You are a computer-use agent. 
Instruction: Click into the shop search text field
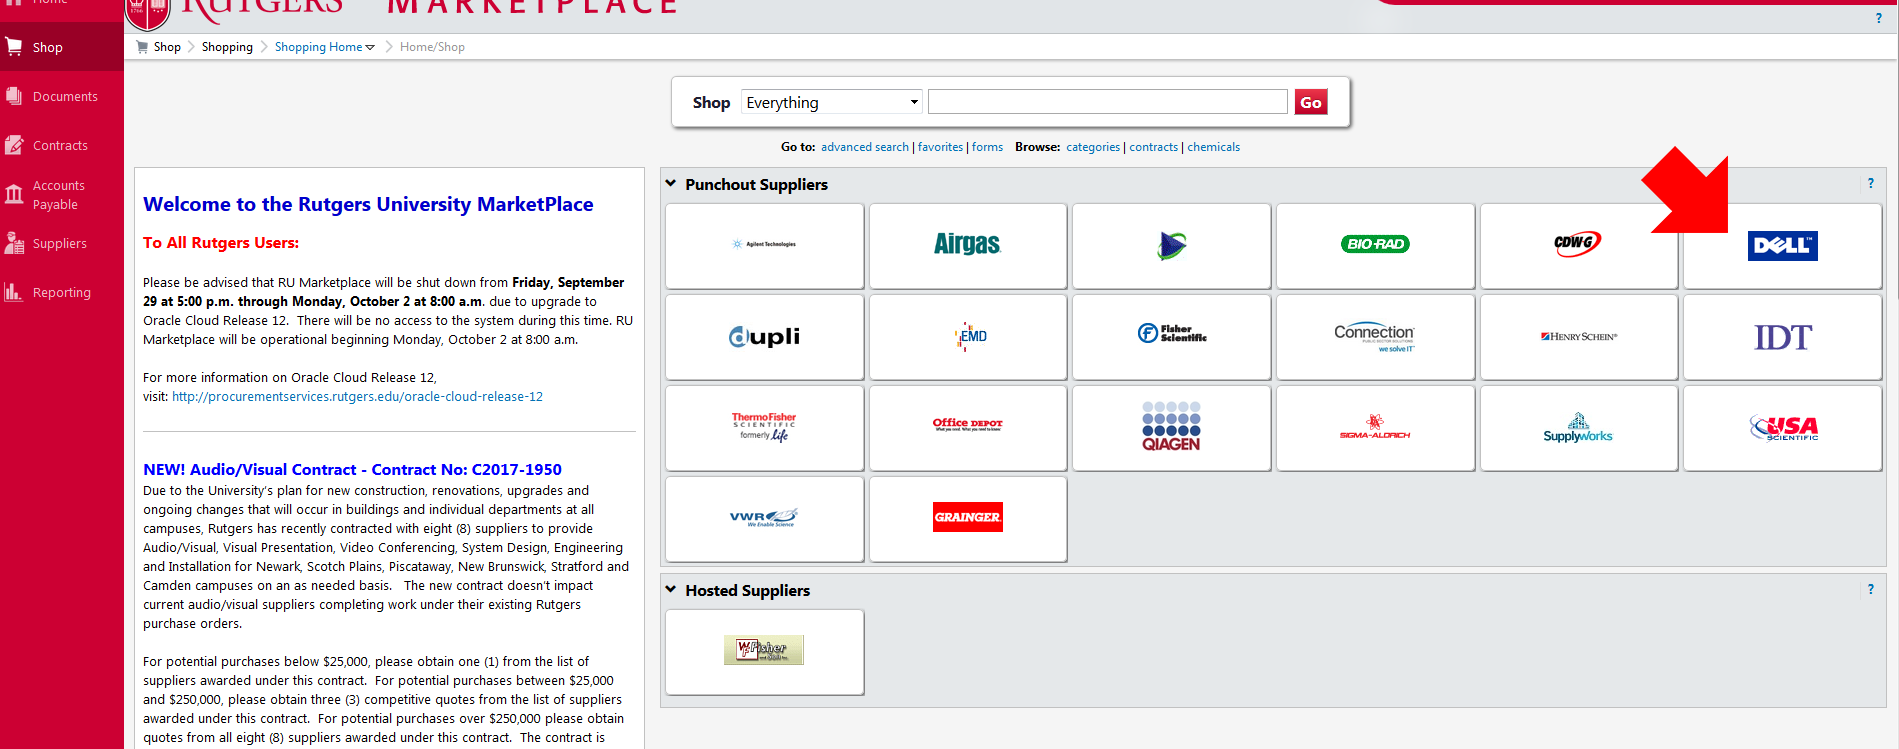click(1107, 102)
